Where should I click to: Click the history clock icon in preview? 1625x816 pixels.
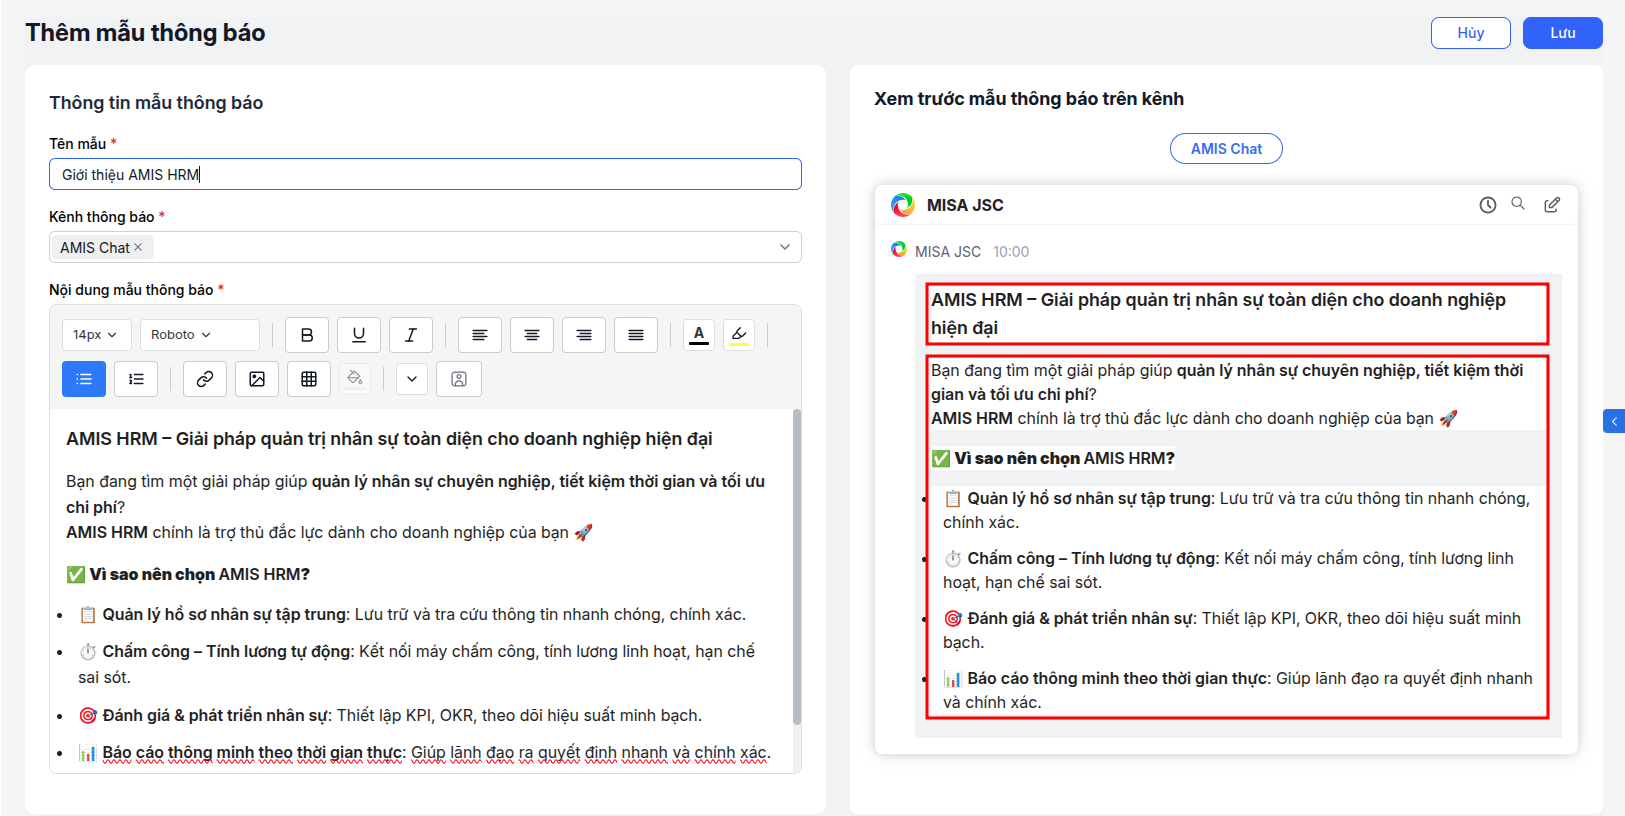point(1488,205)
